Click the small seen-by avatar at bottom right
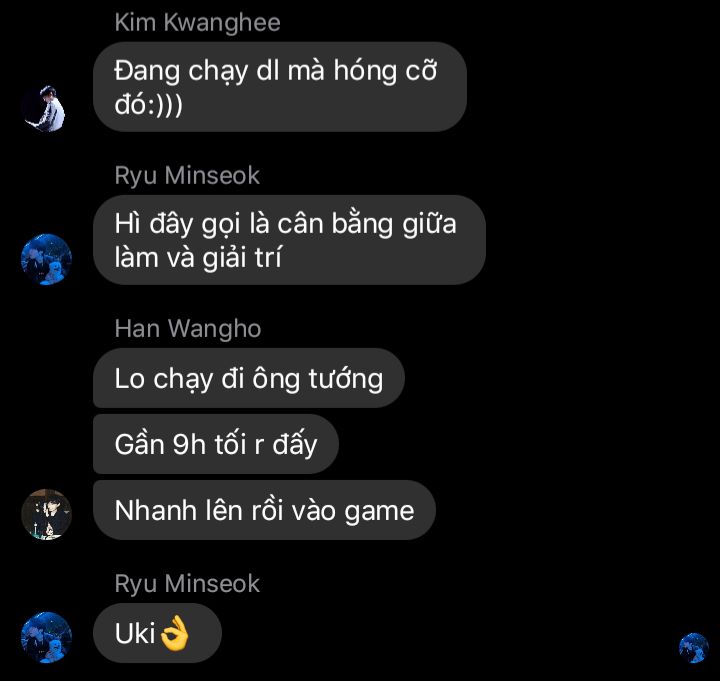The height and width of the screenshot is (681, 720). [x=693, y=648]
